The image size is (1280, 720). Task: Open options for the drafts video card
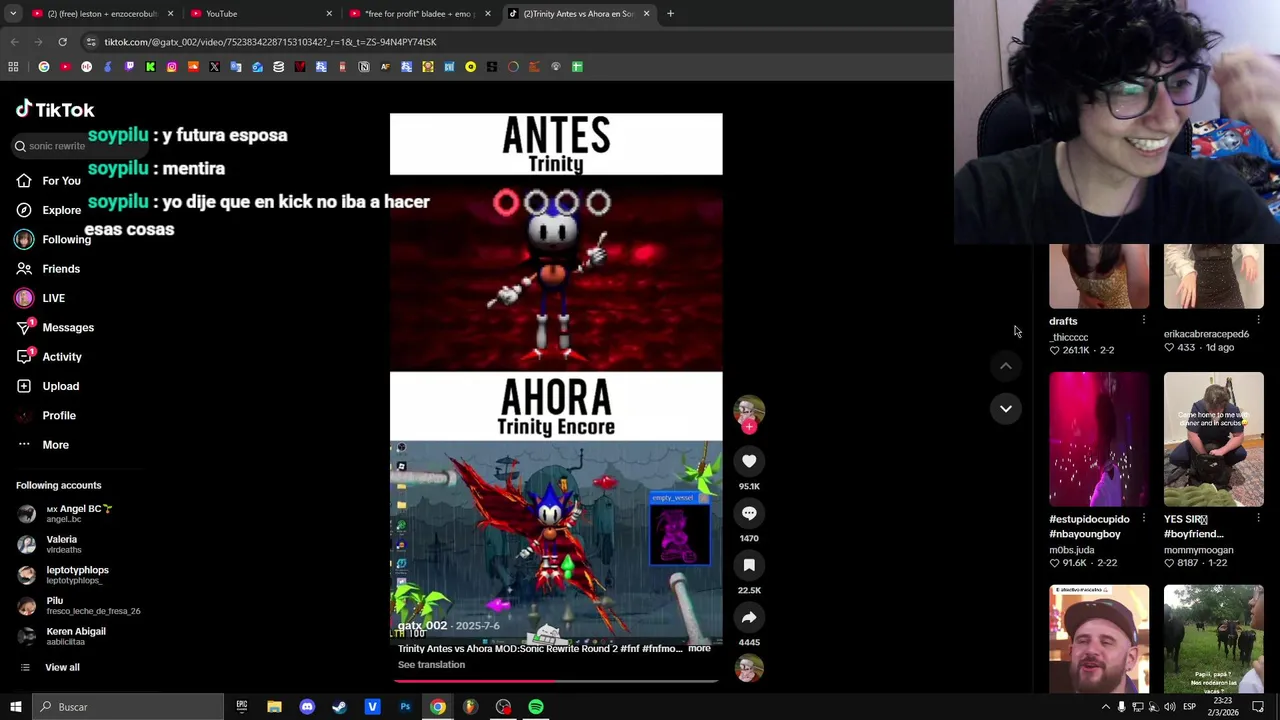[x=1143, y=320]
